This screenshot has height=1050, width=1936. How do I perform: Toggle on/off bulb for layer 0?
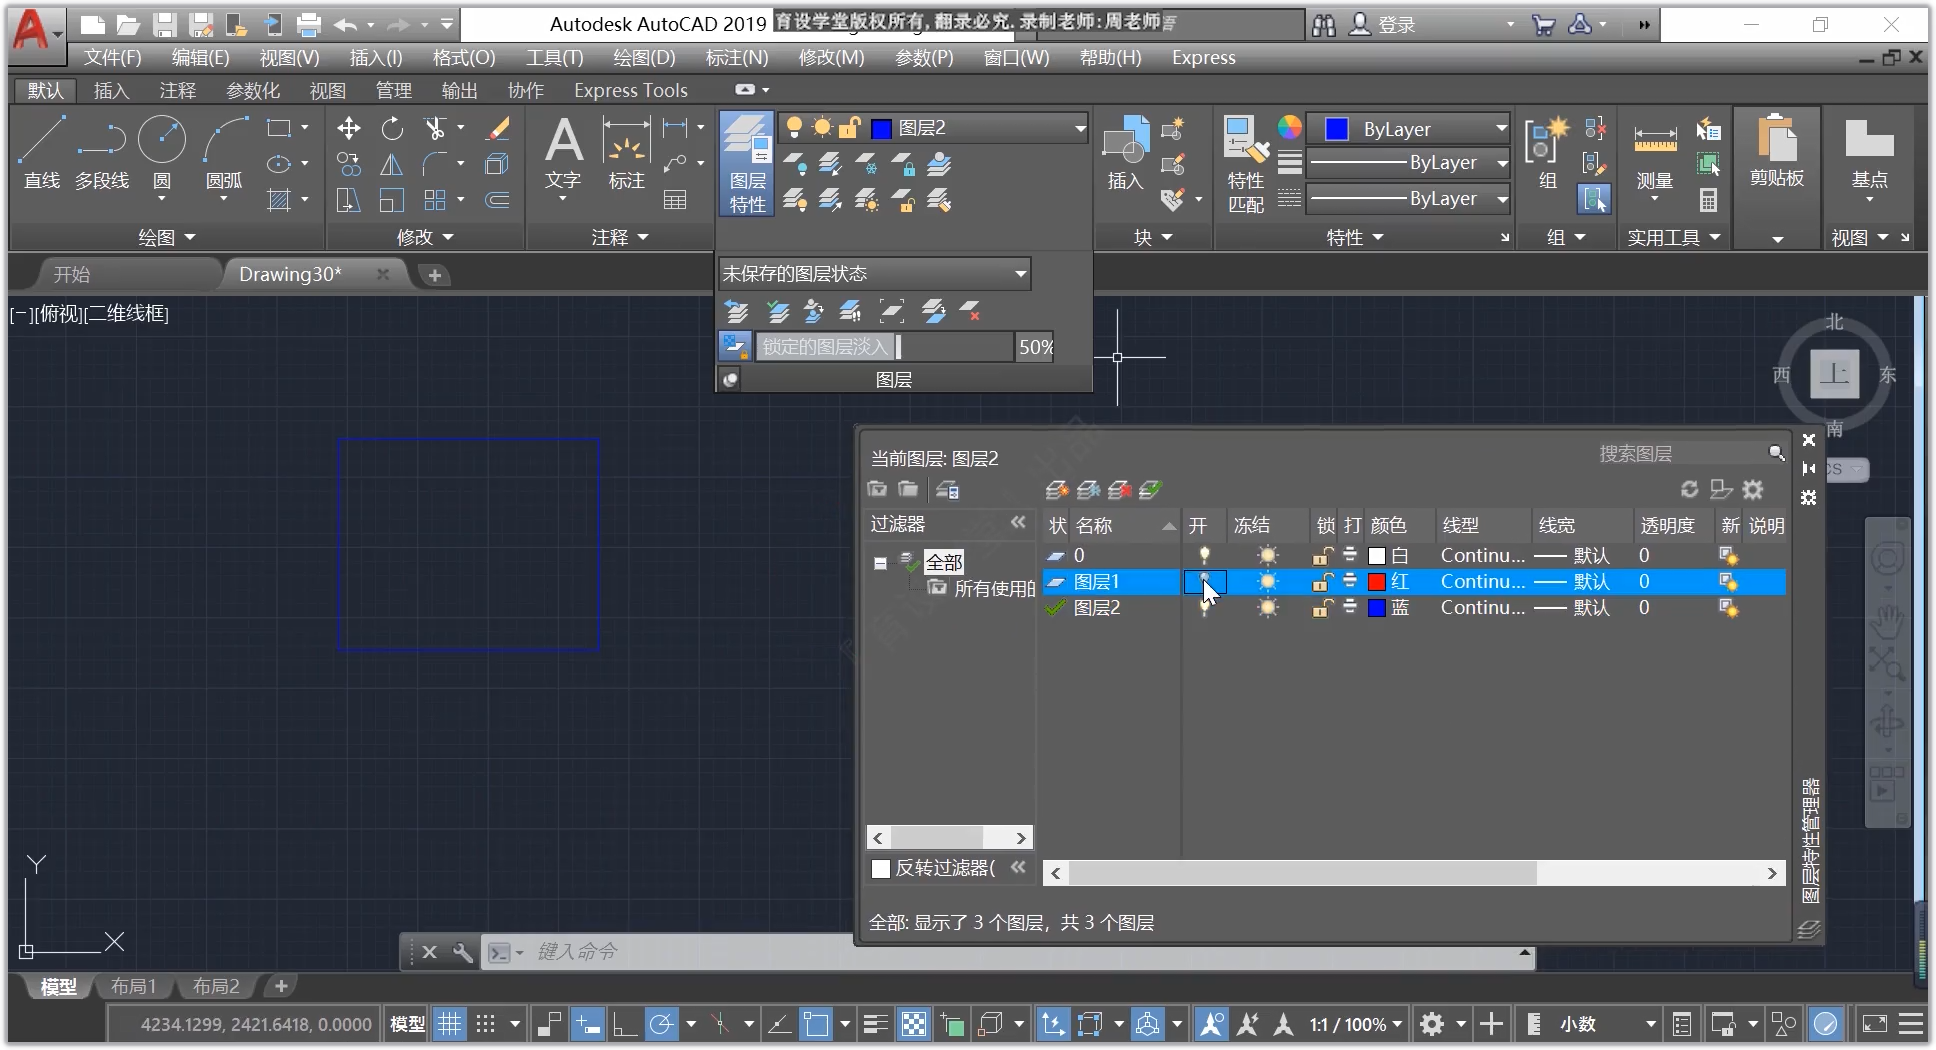pyautogui.click(x=1204, y=555)
